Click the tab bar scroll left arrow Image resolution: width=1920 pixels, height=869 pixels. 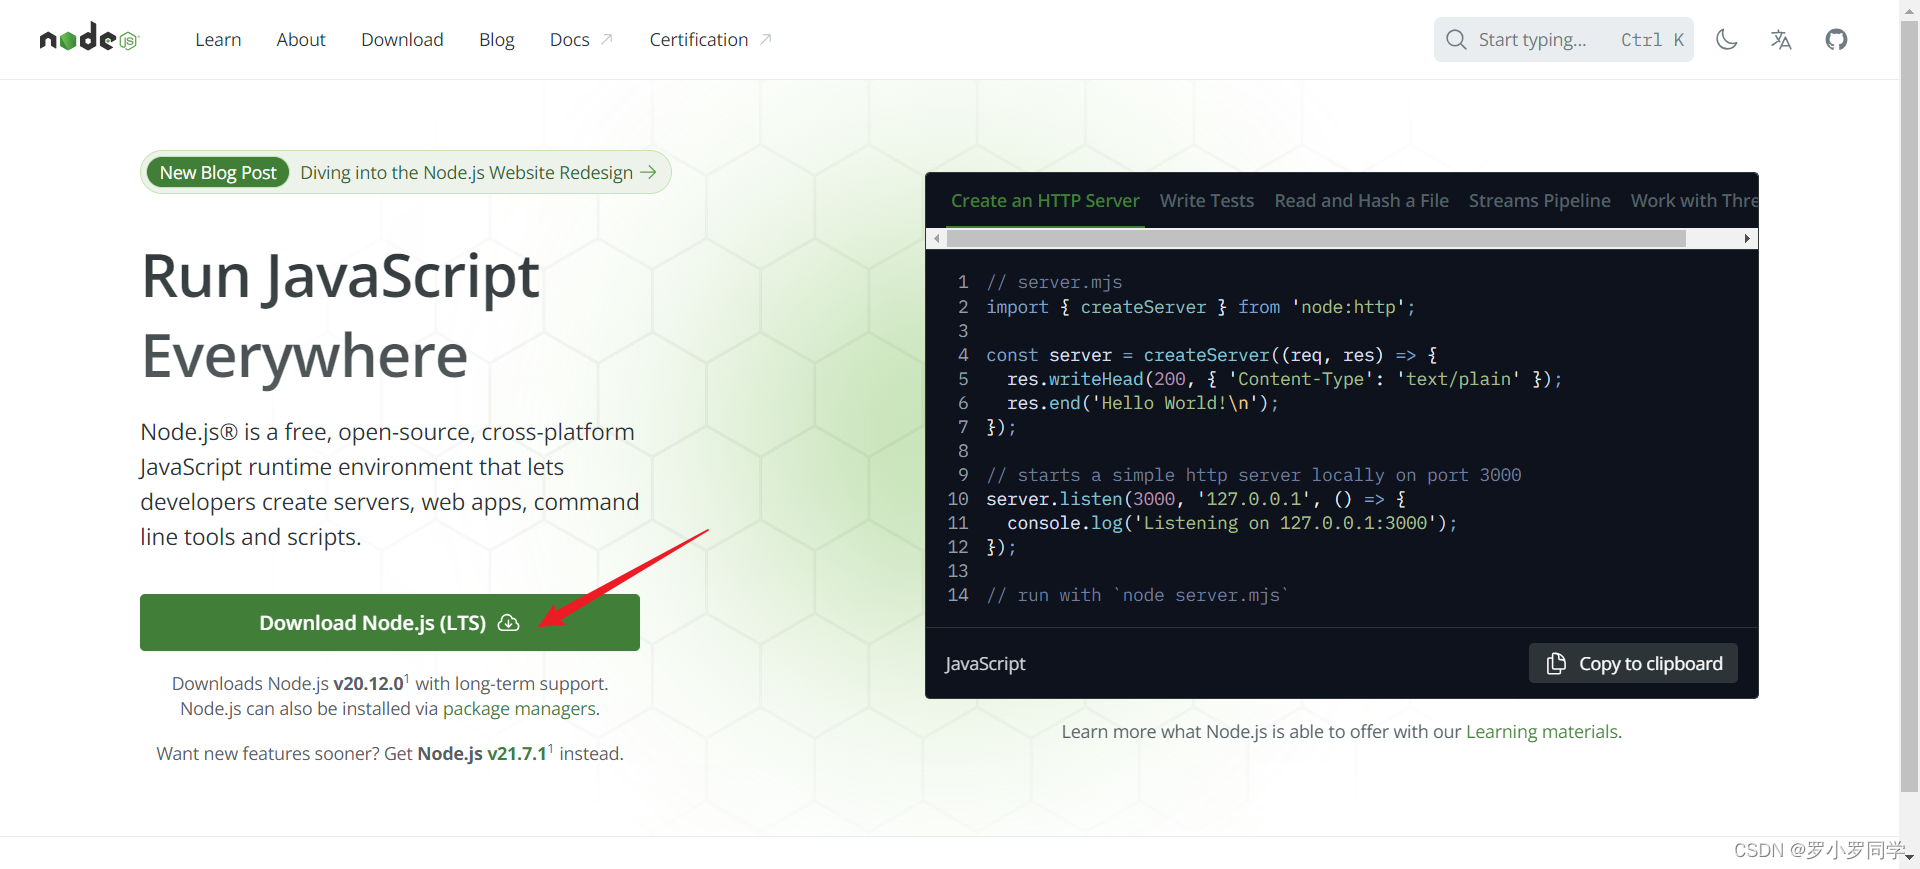coord(936,238)
